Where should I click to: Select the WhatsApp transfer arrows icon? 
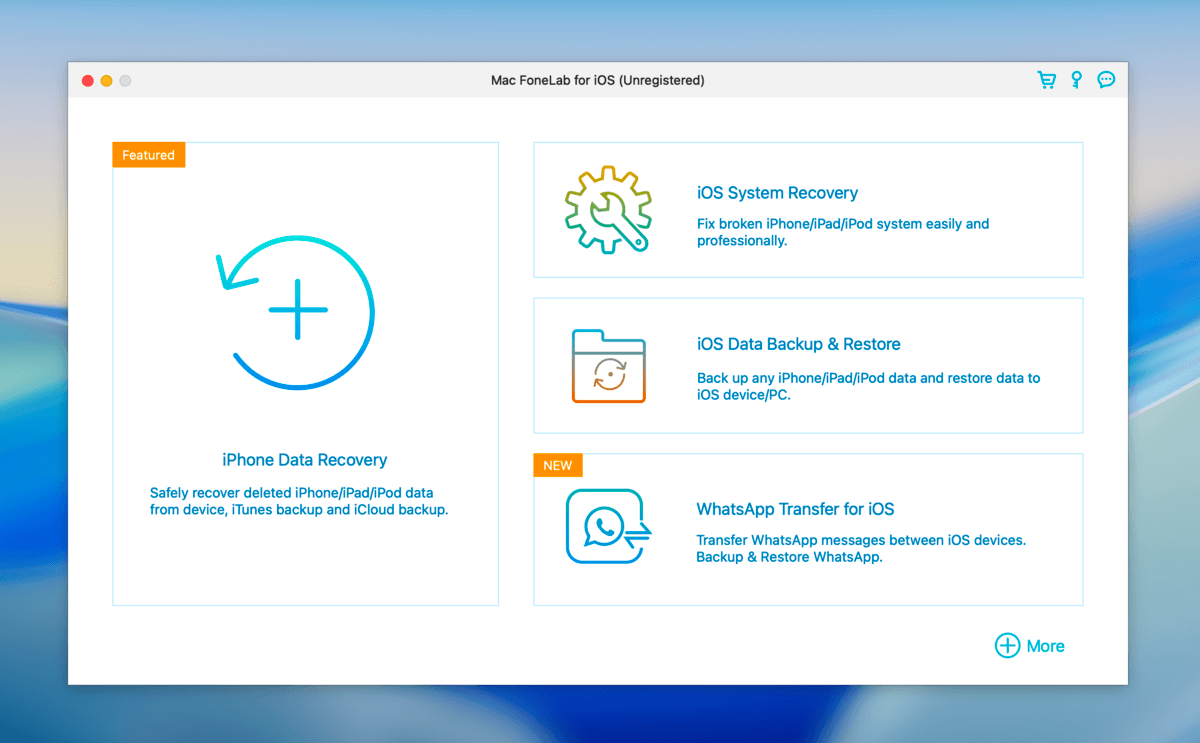(x=608, y=527)
